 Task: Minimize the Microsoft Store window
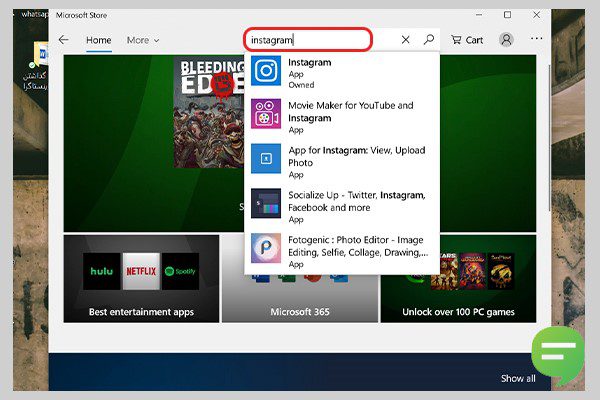479,15
